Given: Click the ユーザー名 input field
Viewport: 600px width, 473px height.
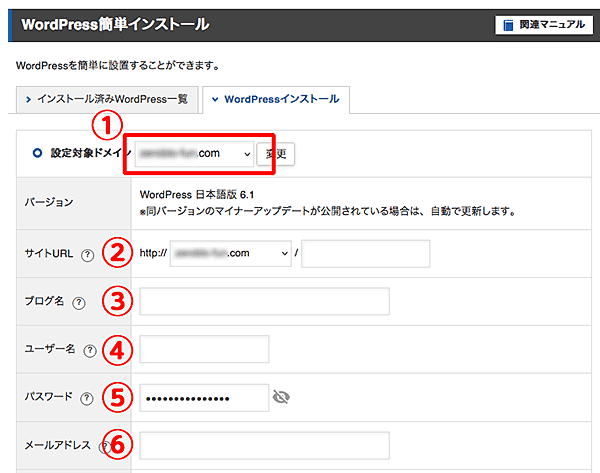Looking at the screenshot, I should (x=204, y=349).
